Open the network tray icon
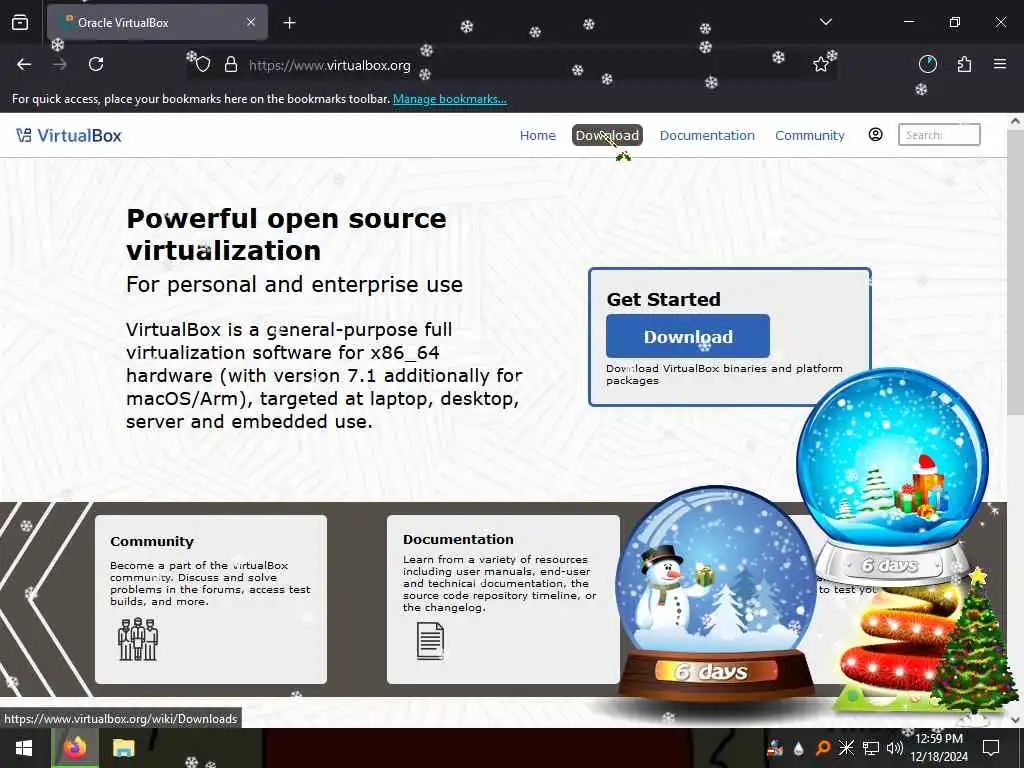 click(x=871, y=748)
